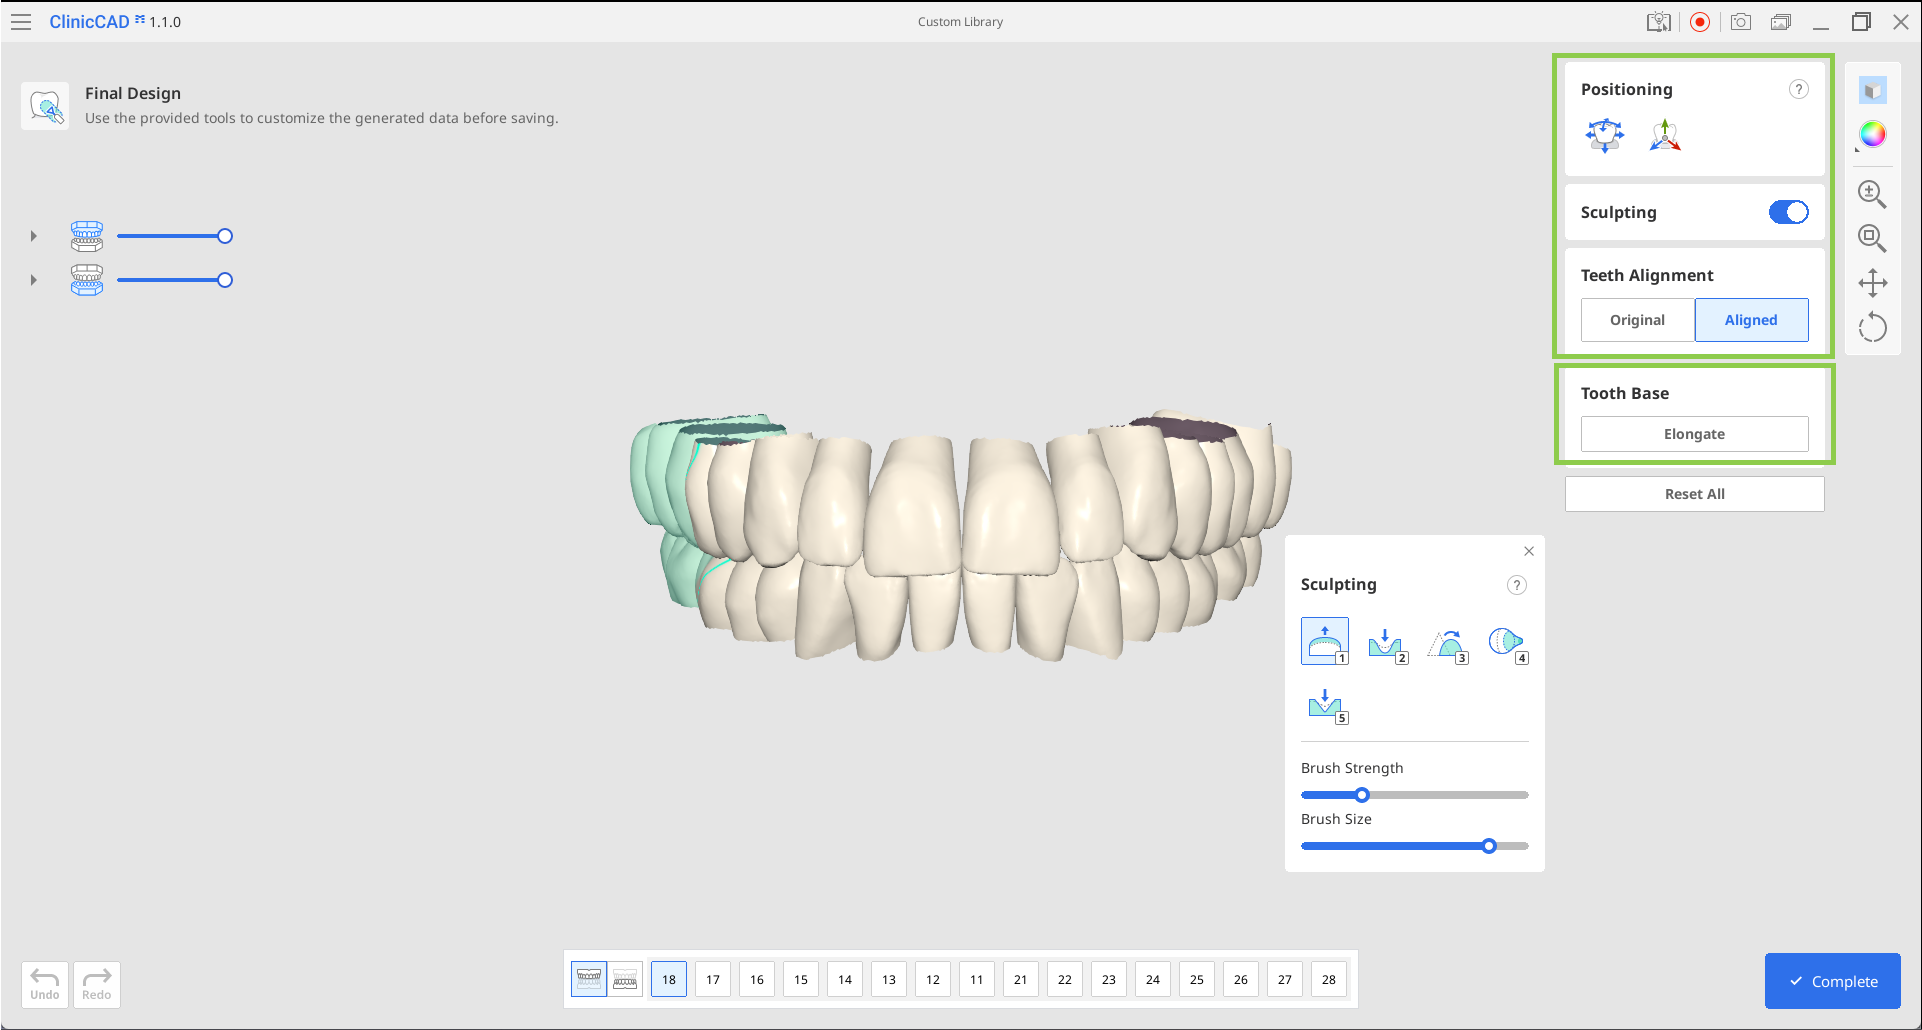Click the help guide icon in title bar

[x=1659, y=22]
